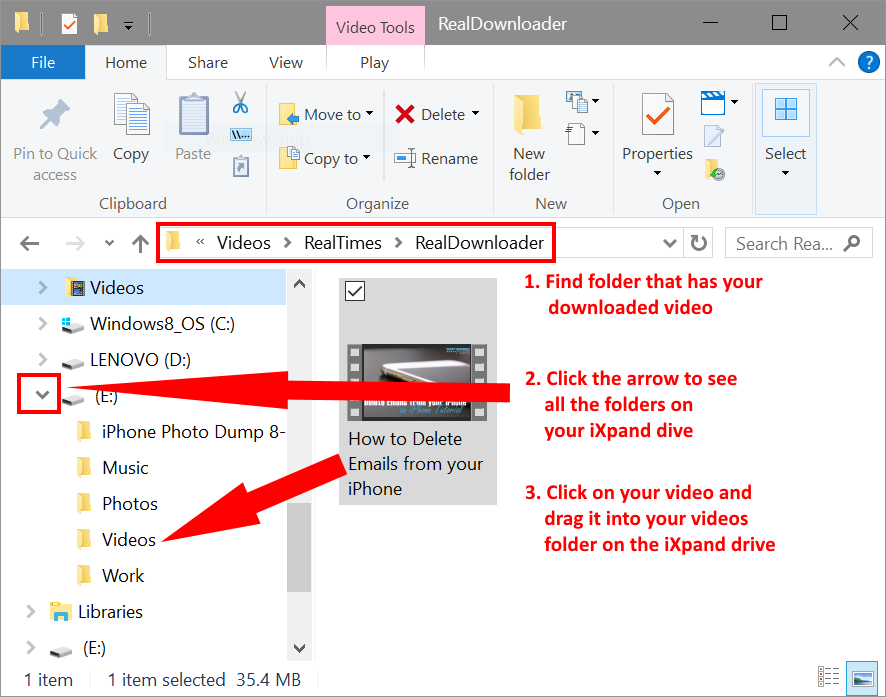Viewport: 886px width, 697px height.
Task: Click the Open clapperboard icon
Action: click(x=713, y=103)
